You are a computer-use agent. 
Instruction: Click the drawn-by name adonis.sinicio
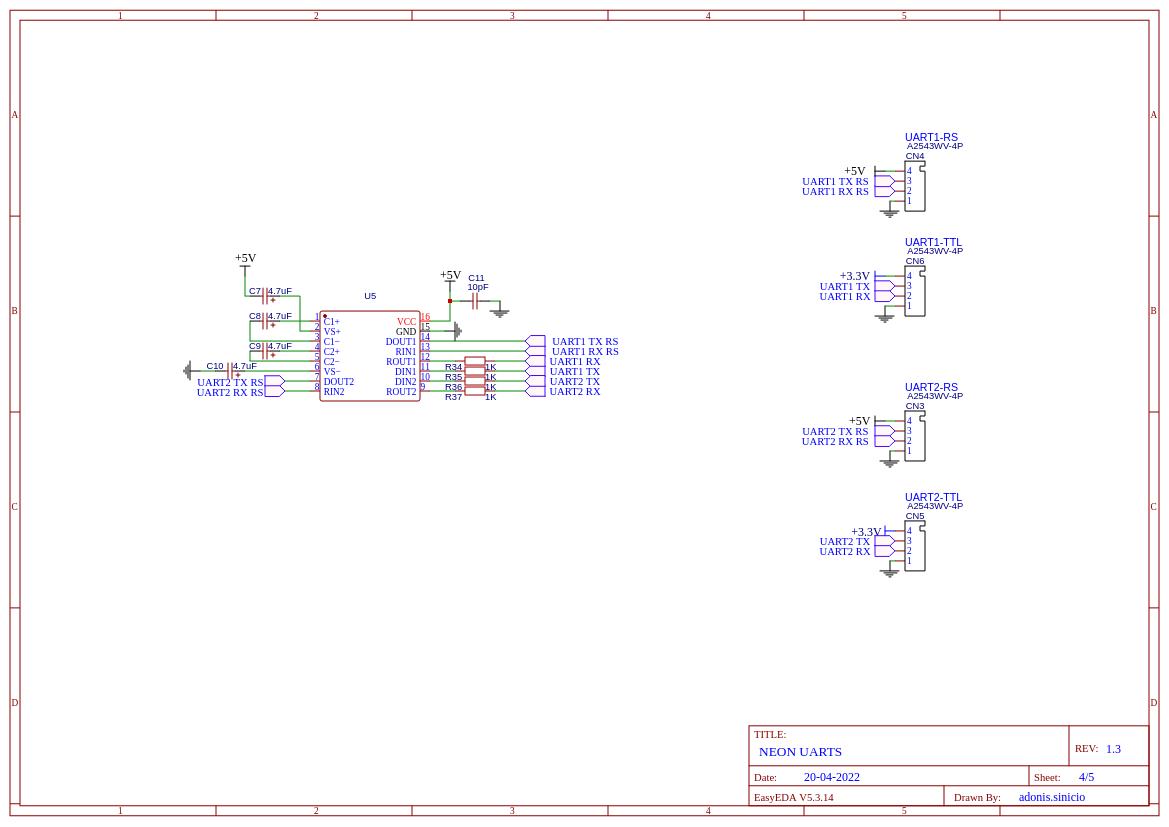click(1052, 797)
